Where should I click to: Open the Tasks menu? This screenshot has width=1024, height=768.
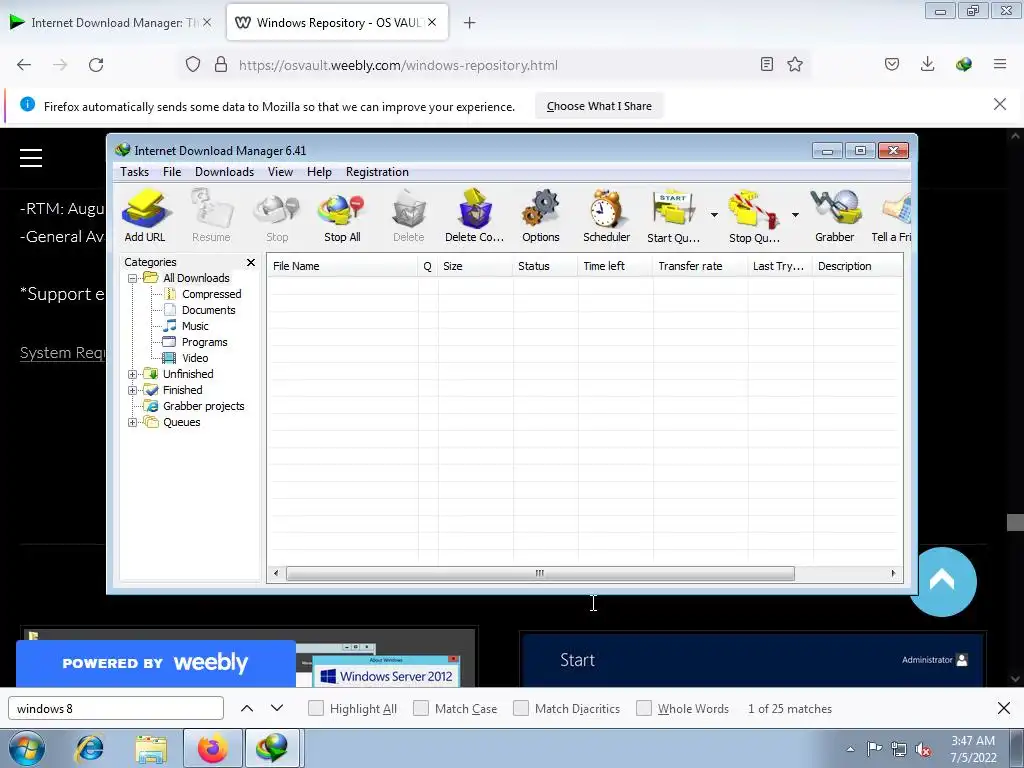(135, 172)
